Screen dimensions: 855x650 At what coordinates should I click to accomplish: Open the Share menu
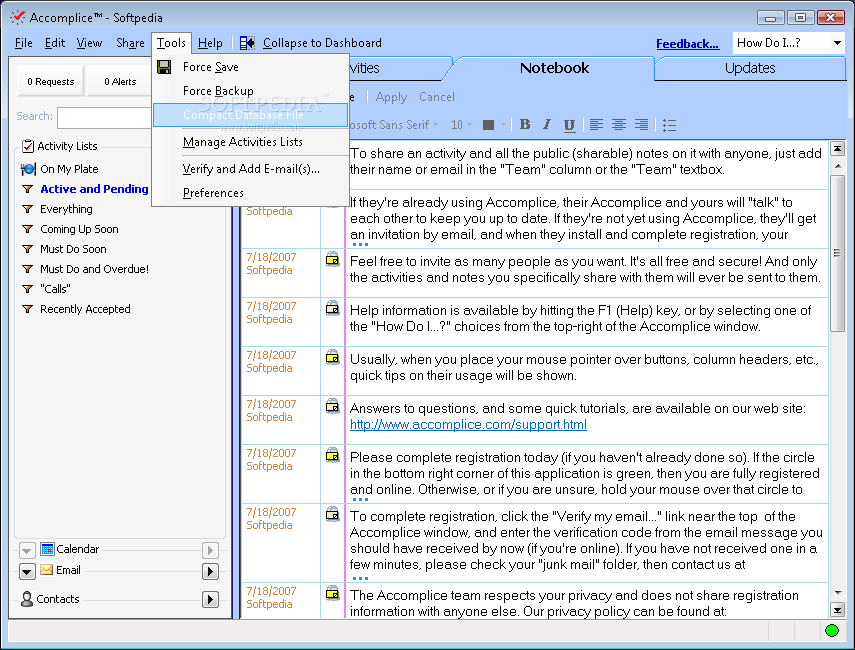pyautogui.click(x=130, y=43)
